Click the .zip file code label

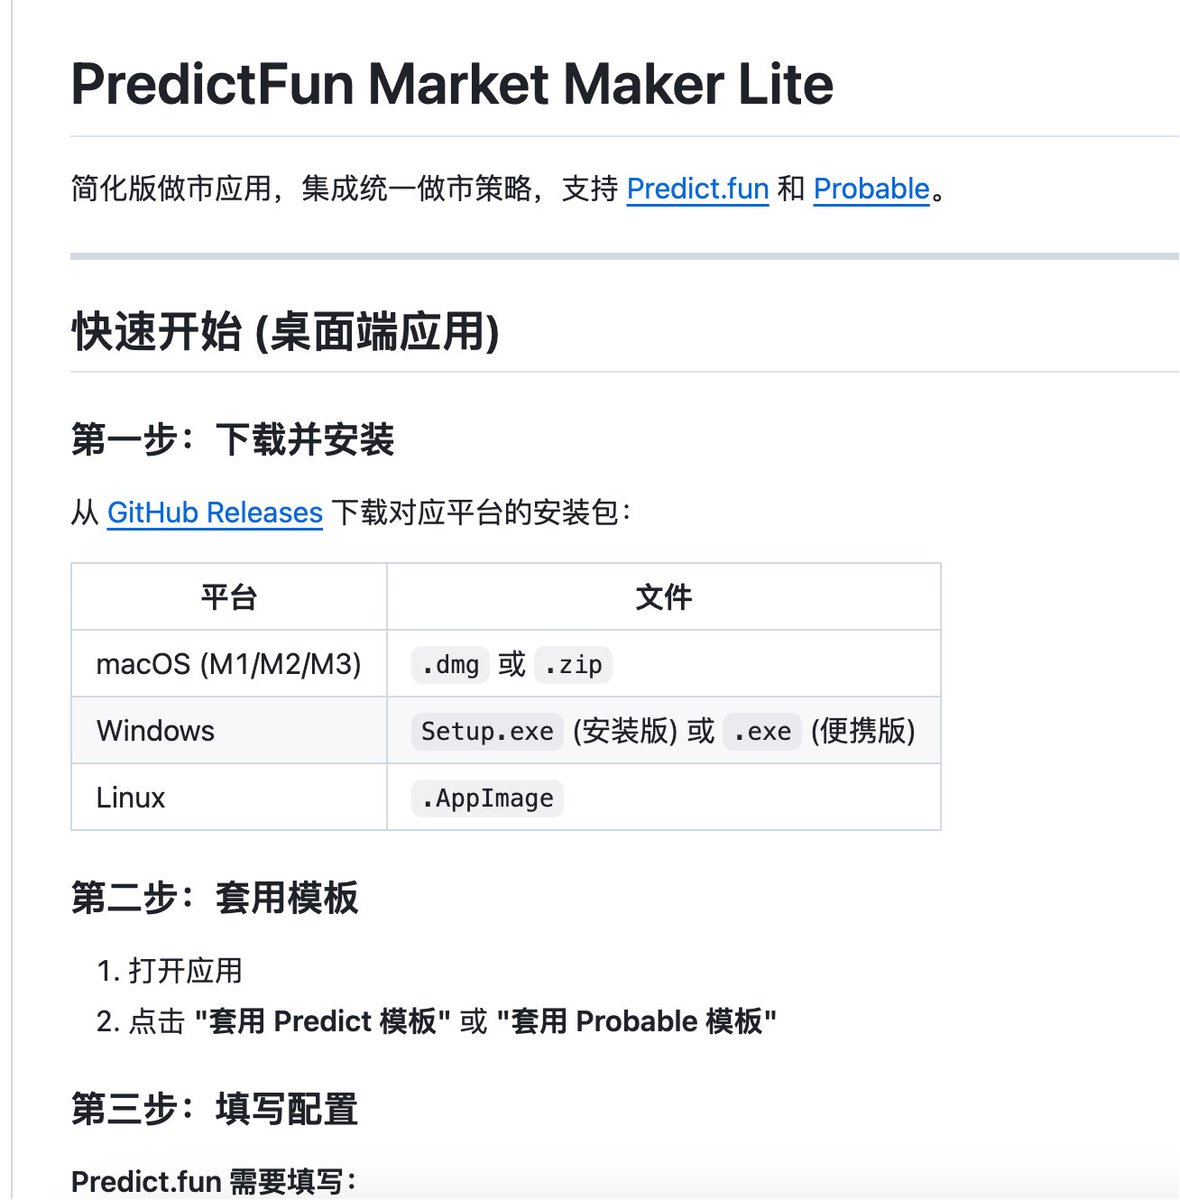pos(573,665)
